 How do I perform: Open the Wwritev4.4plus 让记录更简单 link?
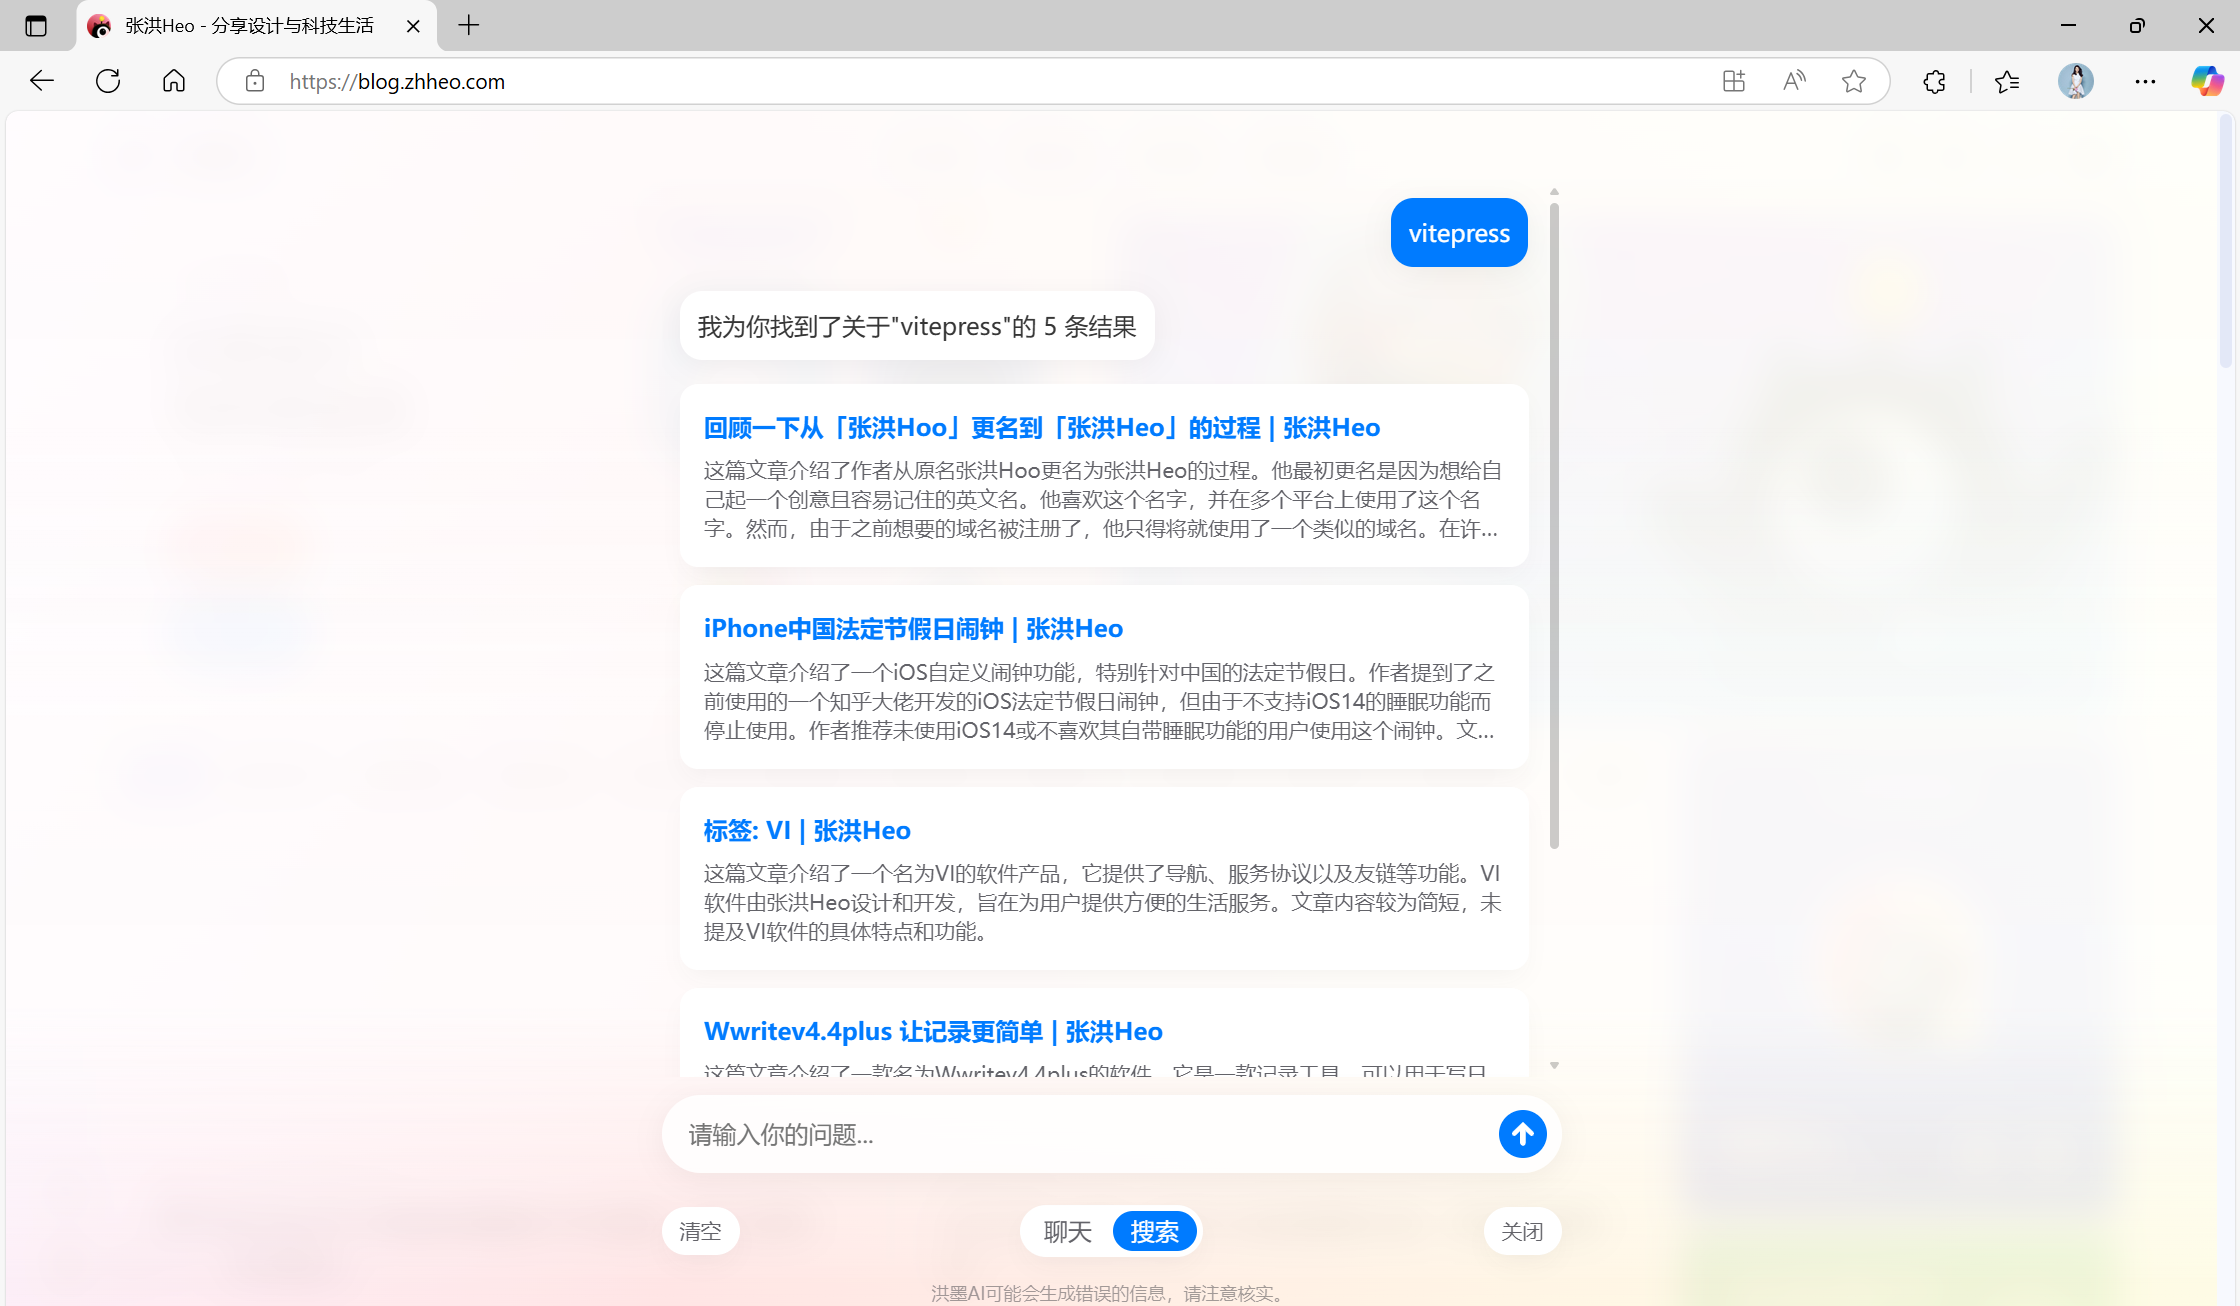click(933, 1032)
